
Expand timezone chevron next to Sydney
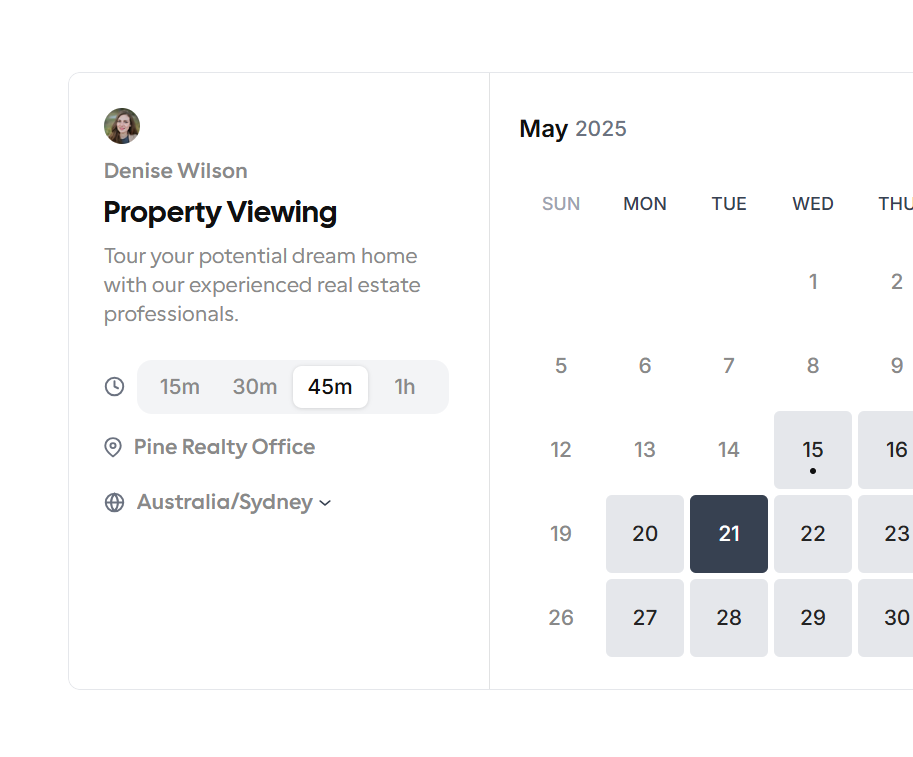tap(325, 503)
